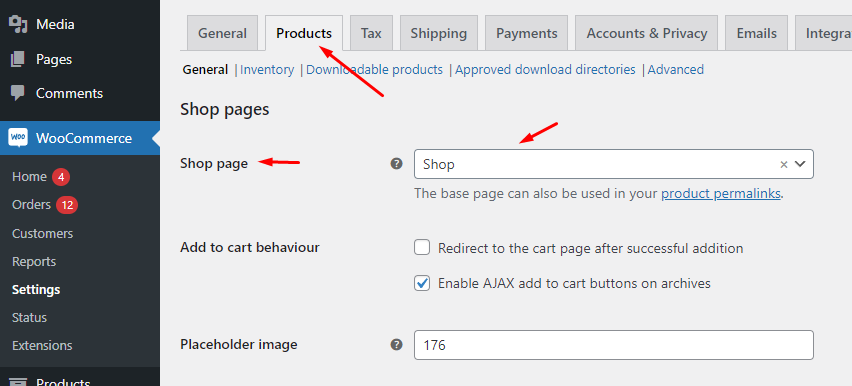Go to the Inventory sub-section link

pos(267,70)
